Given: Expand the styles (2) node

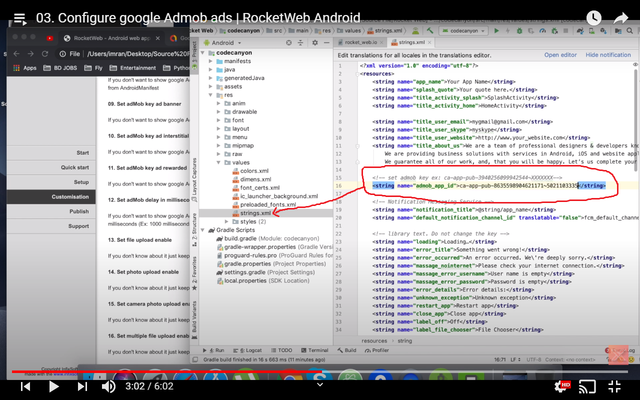Looking at the screenshot, I should click(x=227, y=222).
